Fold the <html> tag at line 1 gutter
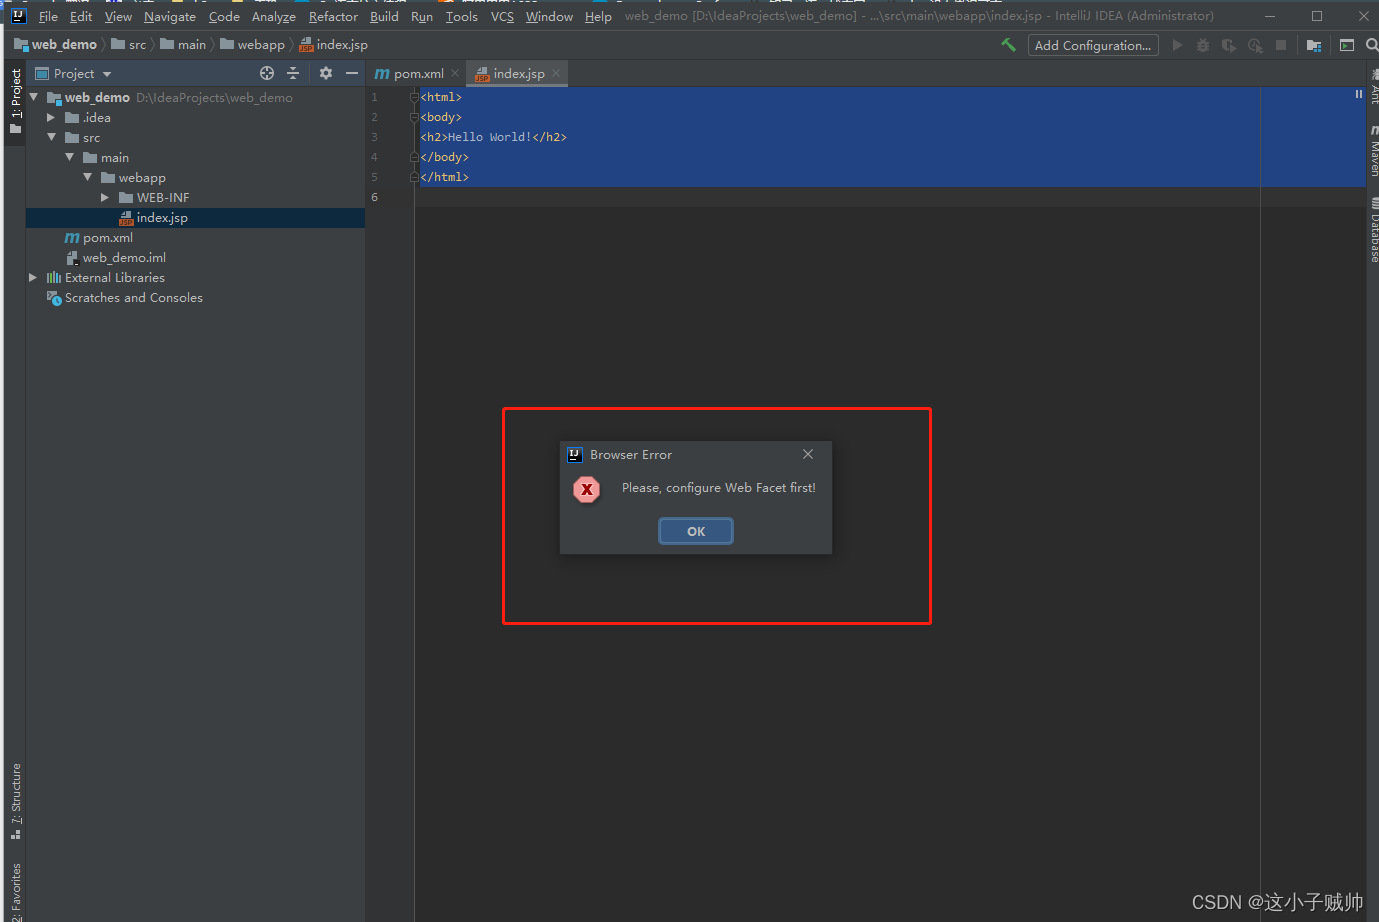The width and height of the screenshot is (1379, 922). pos(414,97)
